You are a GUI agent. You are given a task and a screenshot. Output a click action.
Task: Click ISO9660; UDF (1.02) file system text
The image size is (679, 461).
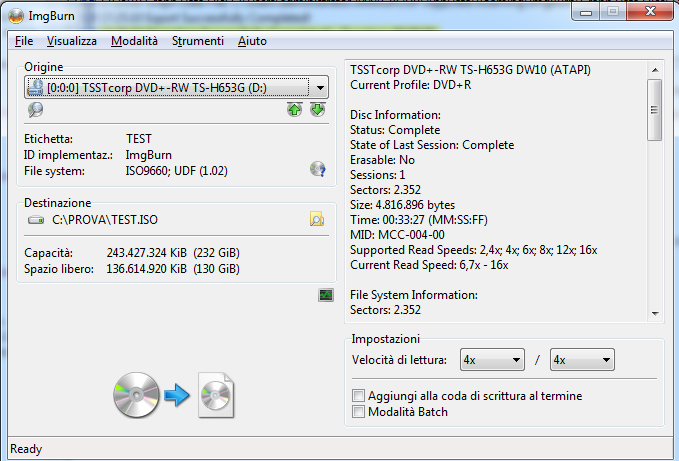177,171
